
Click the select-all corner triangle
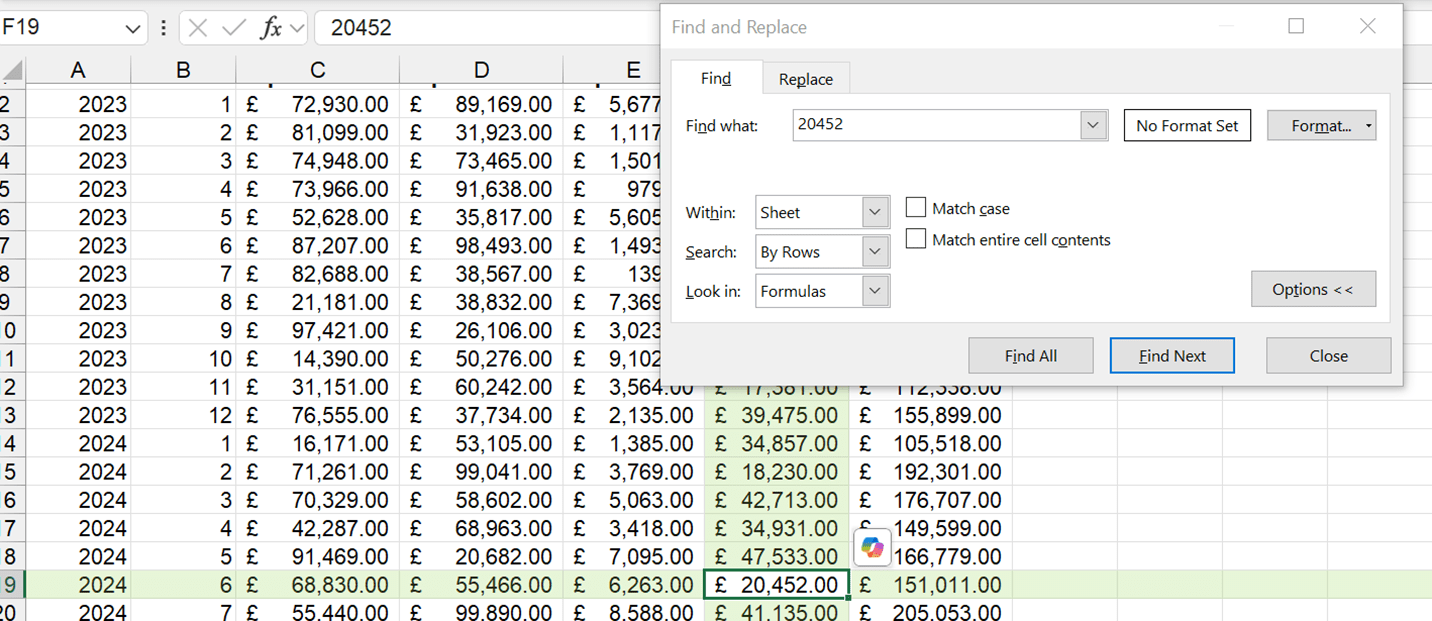point(12,71)
